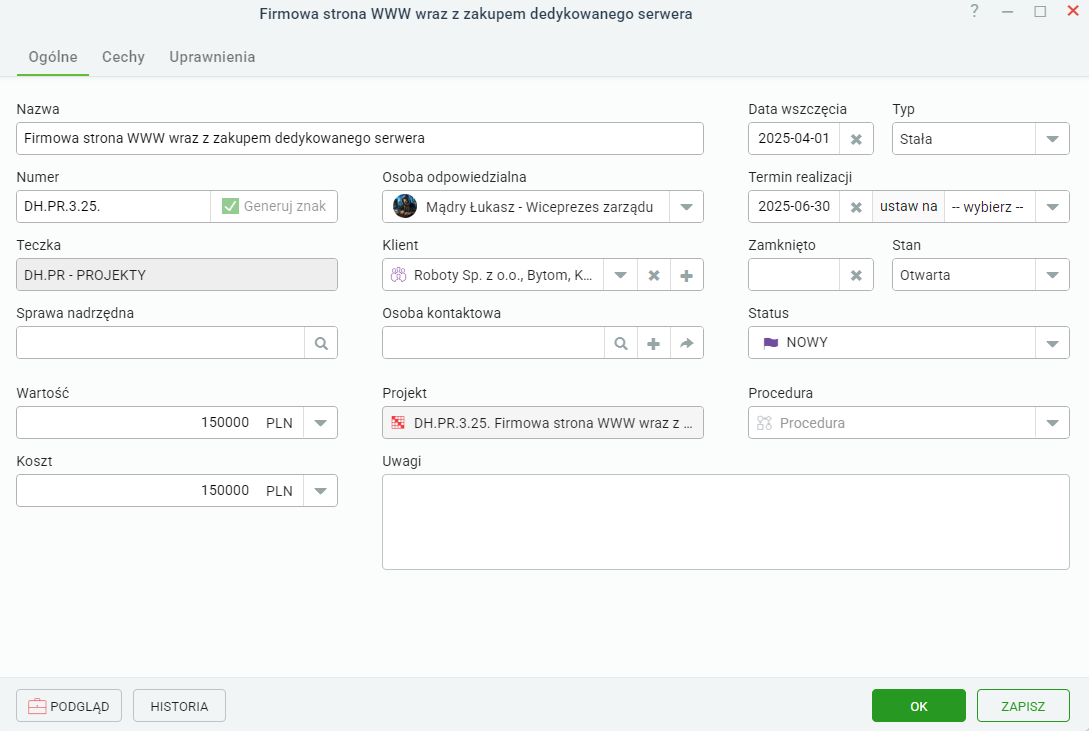This screenshot has height=731, width=1089.
Task: Click the empty Zamknięto date input
Action: (794, 275)
